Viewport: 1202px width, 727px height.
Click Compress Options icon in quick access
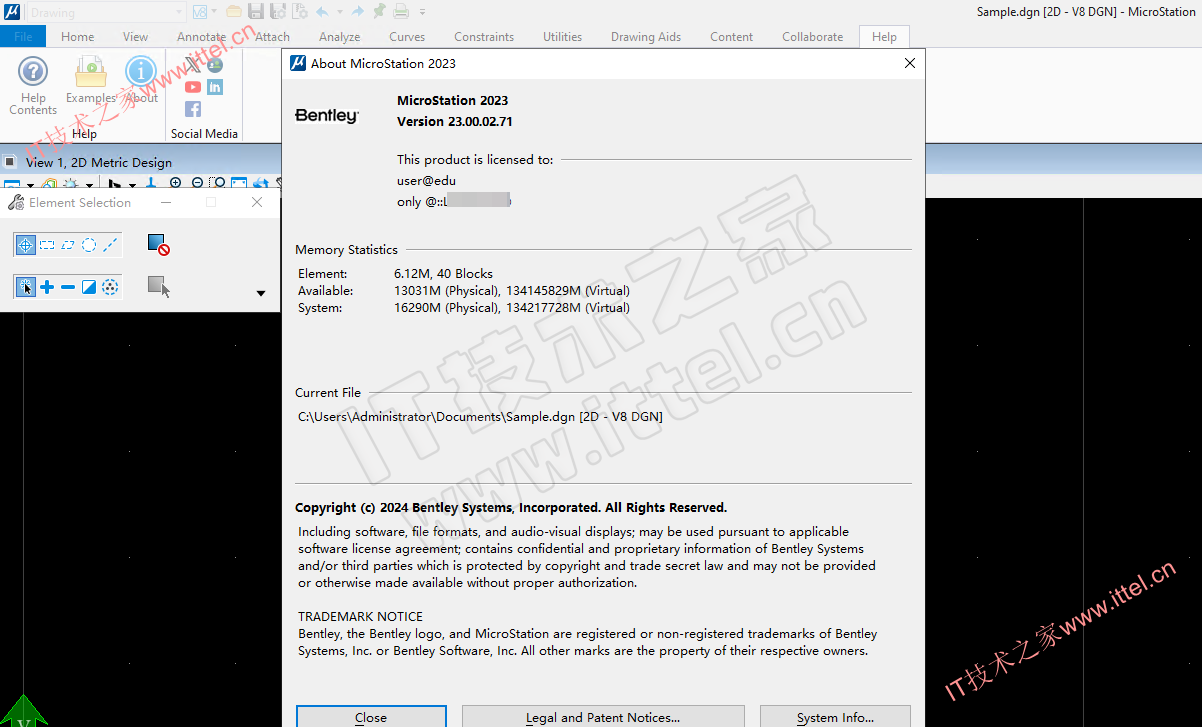[x=299, y=12]
